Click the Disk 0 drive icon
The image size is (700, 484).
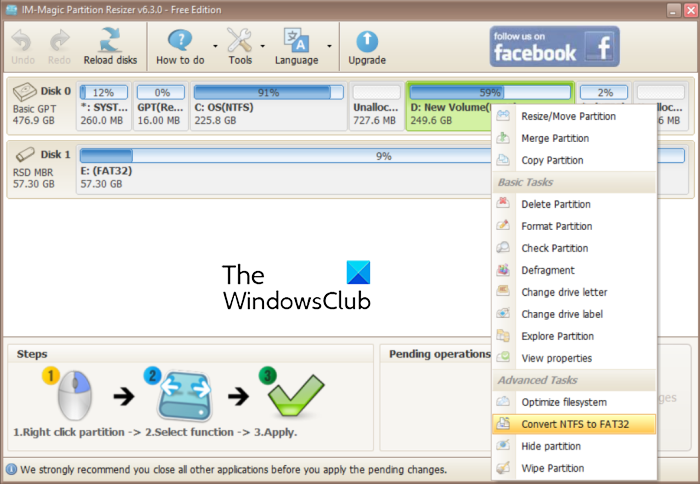click(25, 92)
